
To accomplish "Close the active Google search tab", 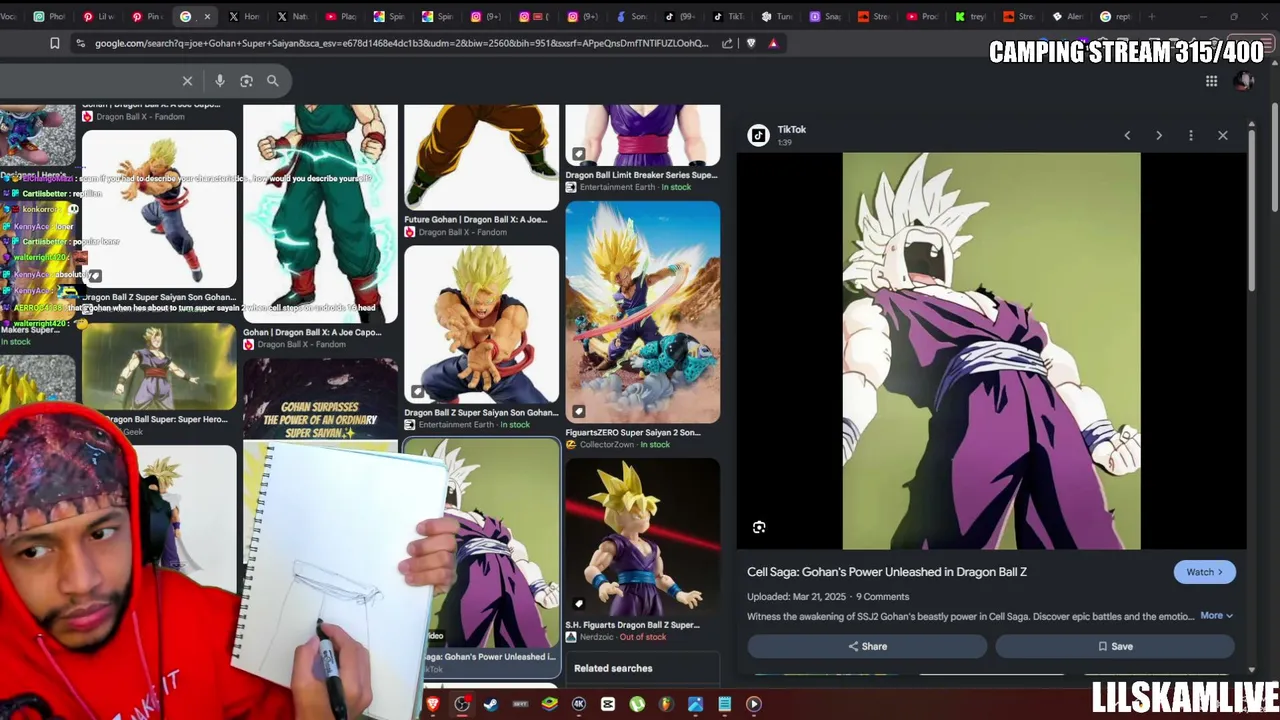I will click(x=207, y=16).
